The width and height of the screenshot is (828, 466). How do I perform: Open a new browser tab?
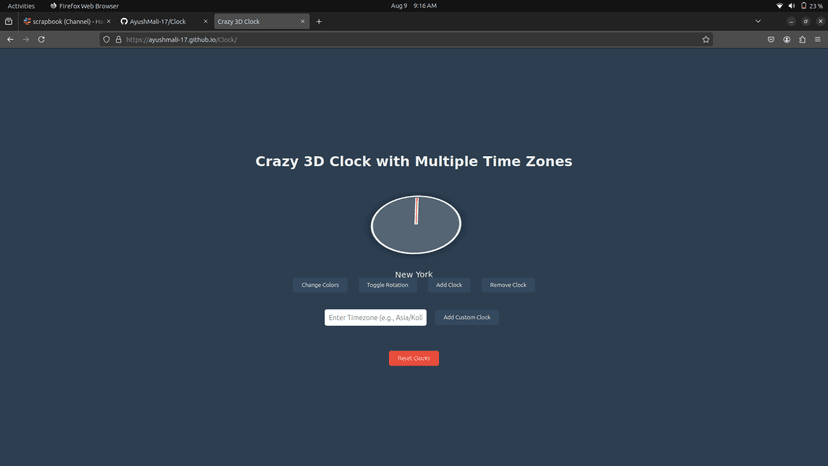click(318, 22)
